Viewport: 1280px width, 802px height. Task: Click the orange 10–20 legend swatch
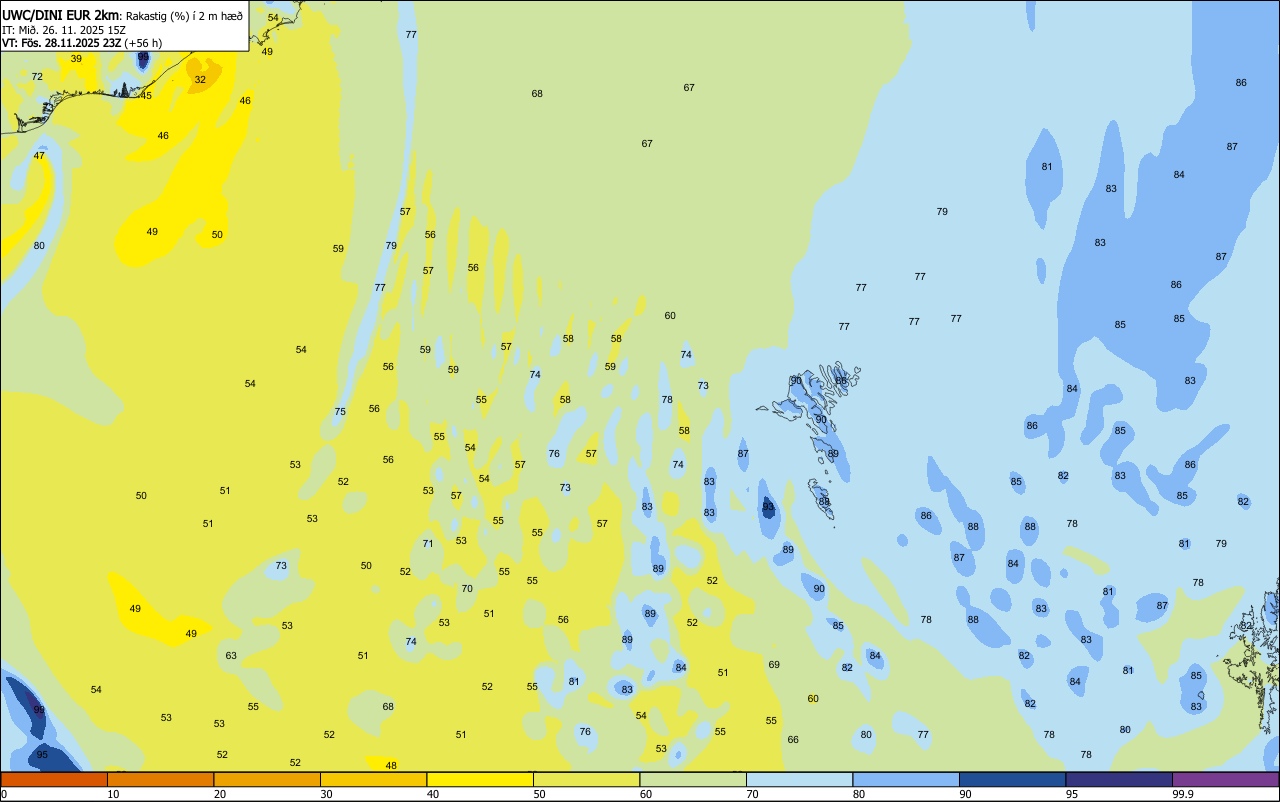pos(160,779)
